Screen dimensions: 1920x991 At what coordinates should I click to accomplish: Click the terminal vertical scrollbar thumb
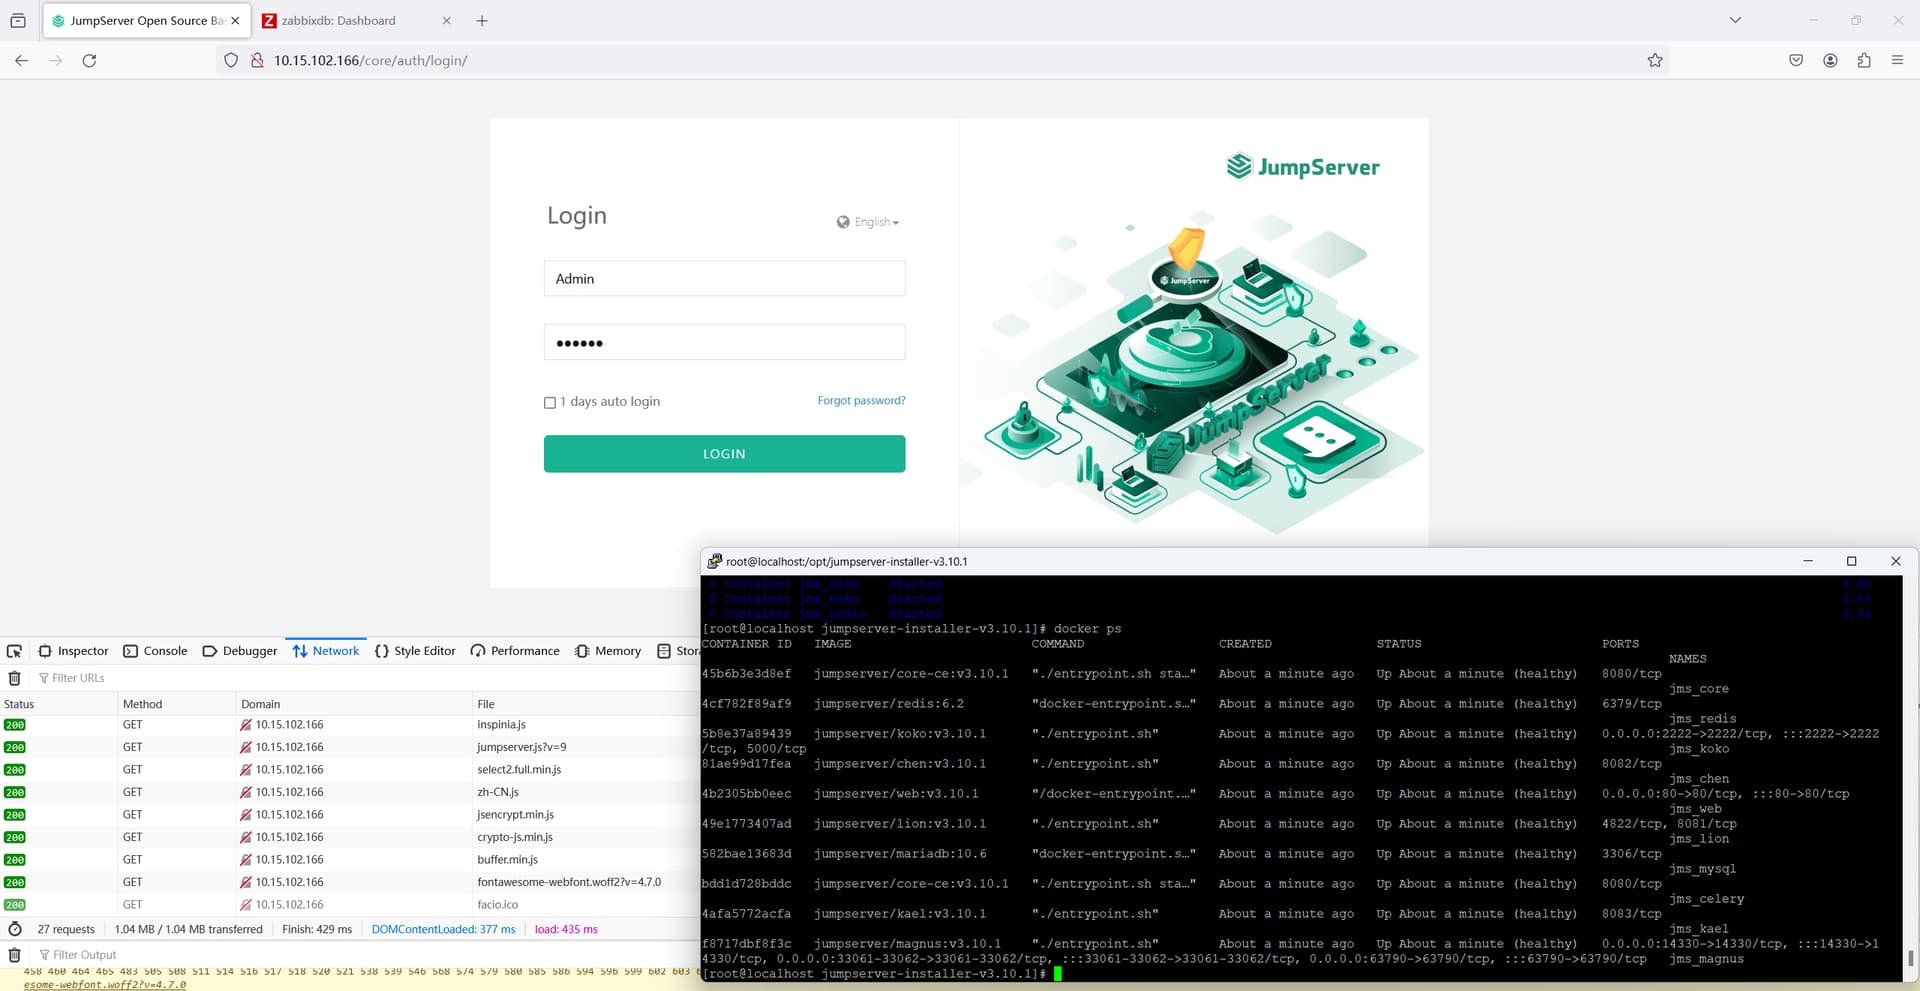[1910, 958]
